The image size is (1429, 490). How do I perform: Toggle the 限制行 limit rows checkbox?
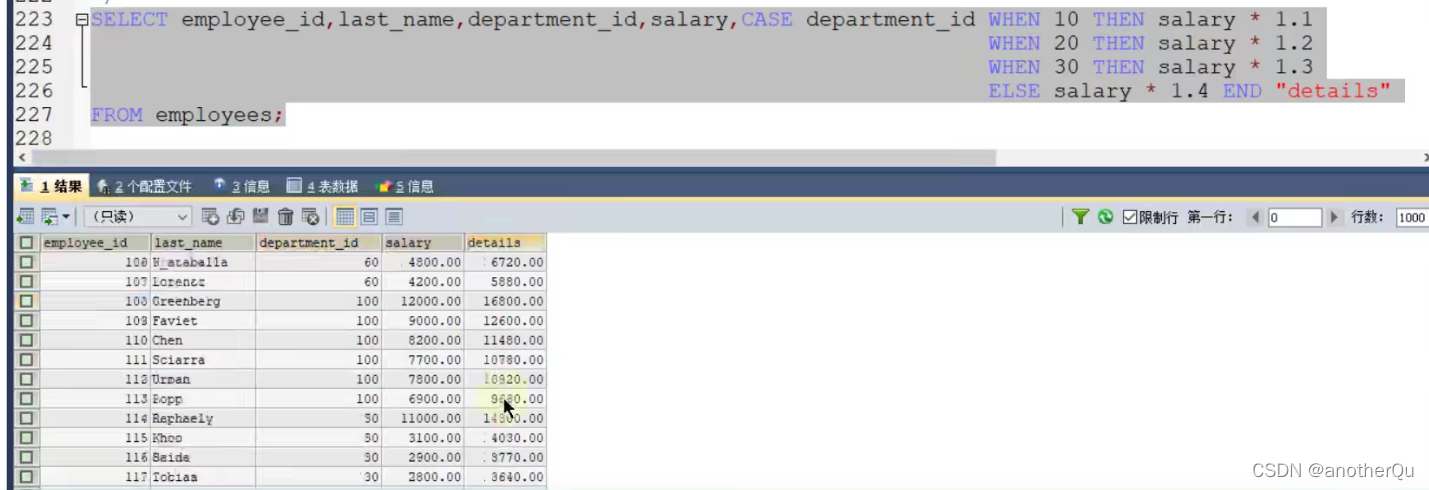[x=1129, y=217]
